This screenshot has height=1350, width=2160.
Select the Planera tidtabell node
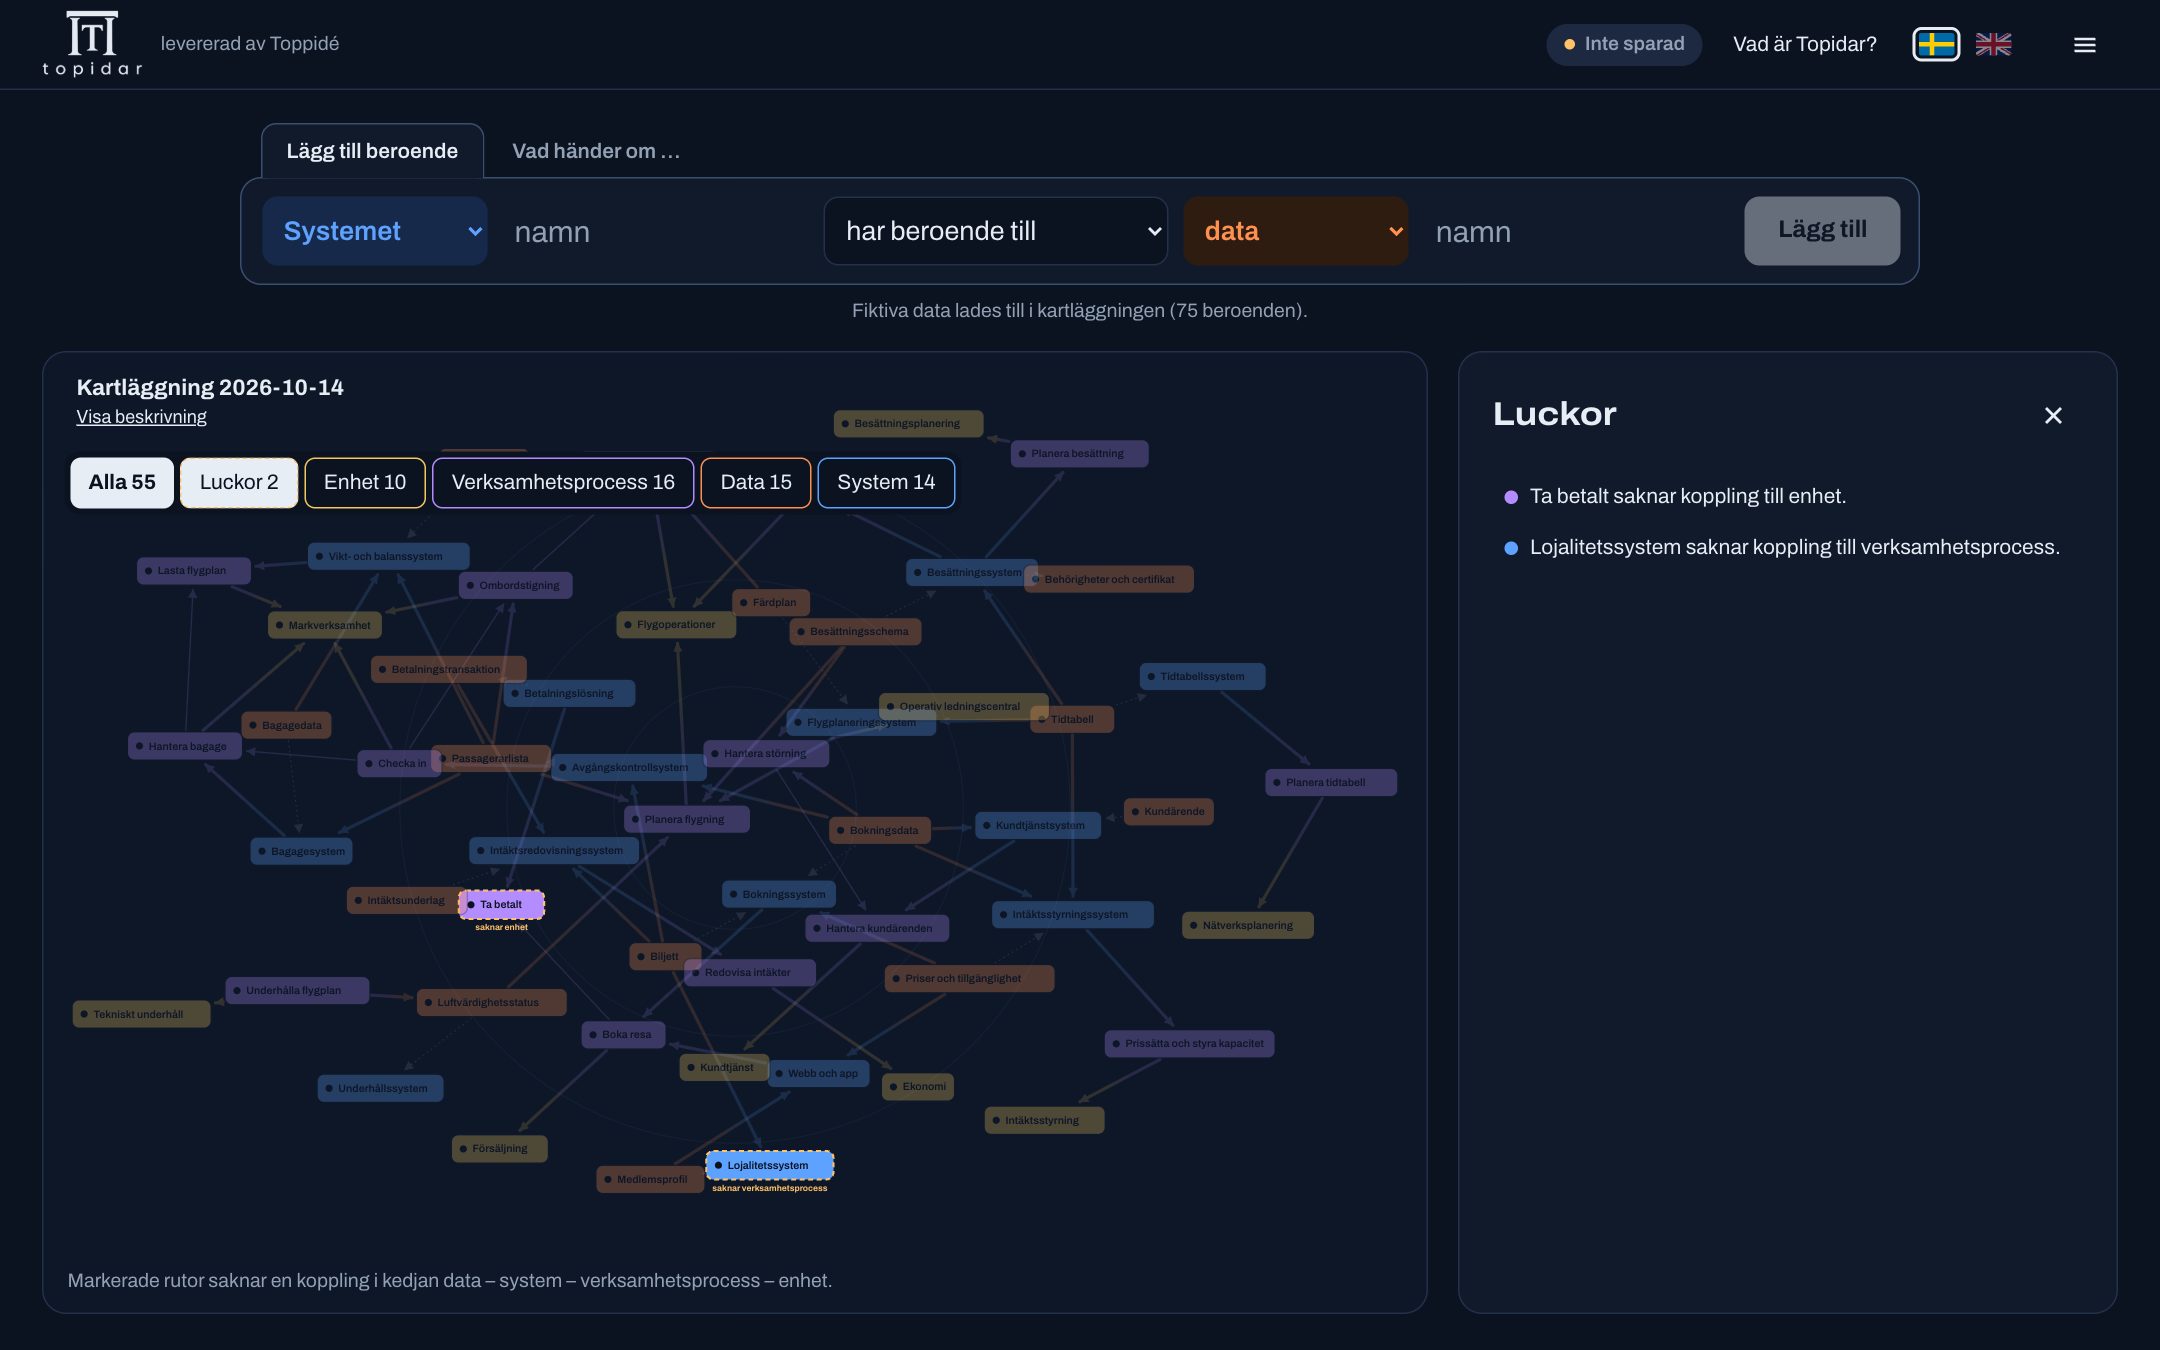pos(1330,783)
